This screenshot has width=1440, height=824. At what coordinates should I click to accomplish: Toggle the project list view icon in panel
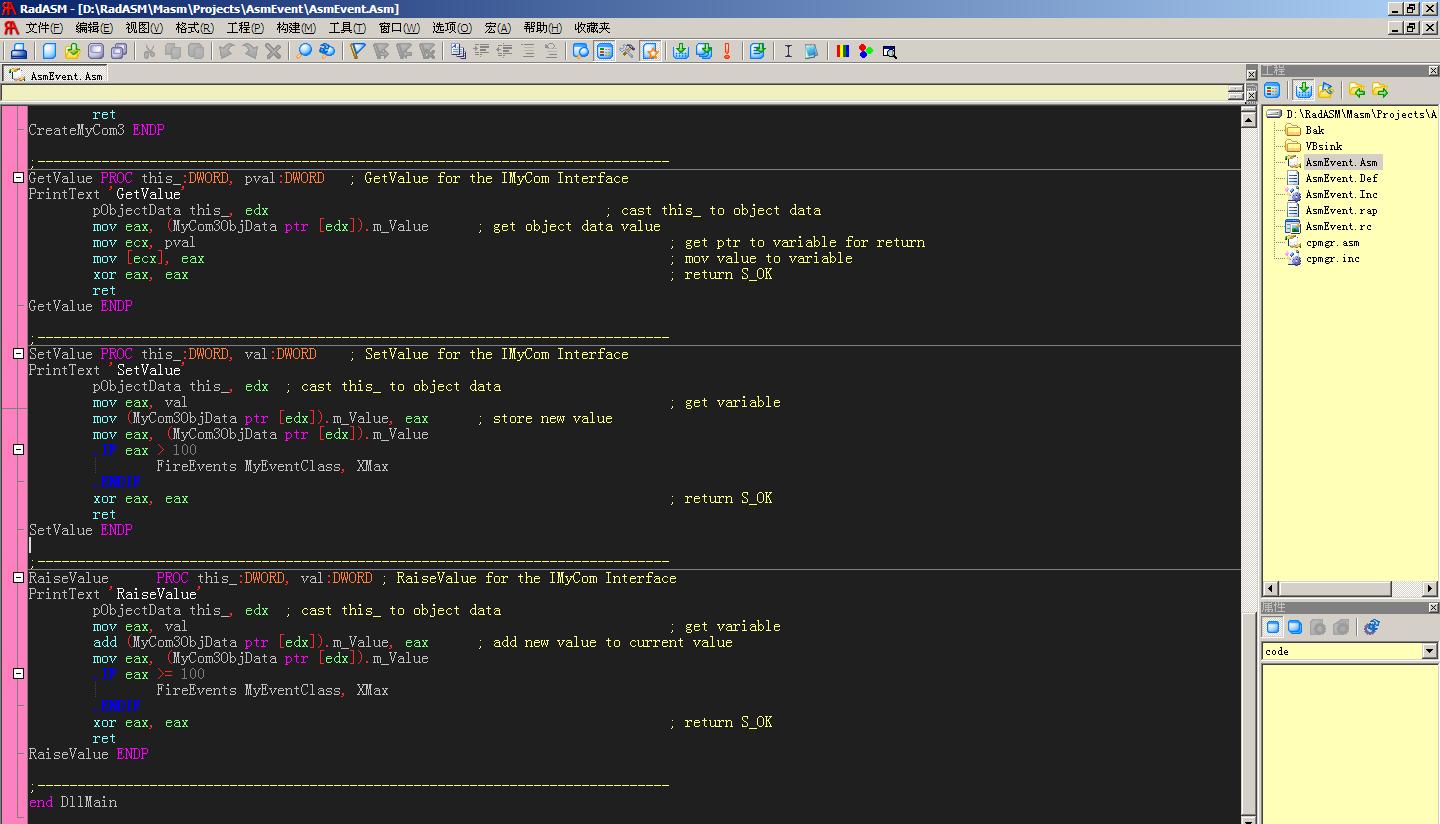[x=1273, y=91]
